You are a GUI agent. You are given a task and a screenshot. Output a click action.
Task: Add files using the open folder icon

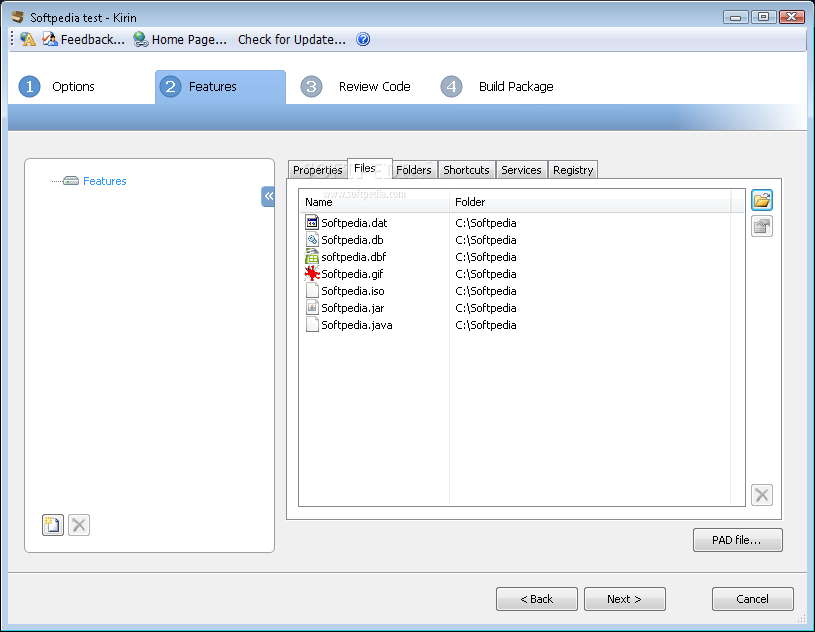click(x=761, y=200)
